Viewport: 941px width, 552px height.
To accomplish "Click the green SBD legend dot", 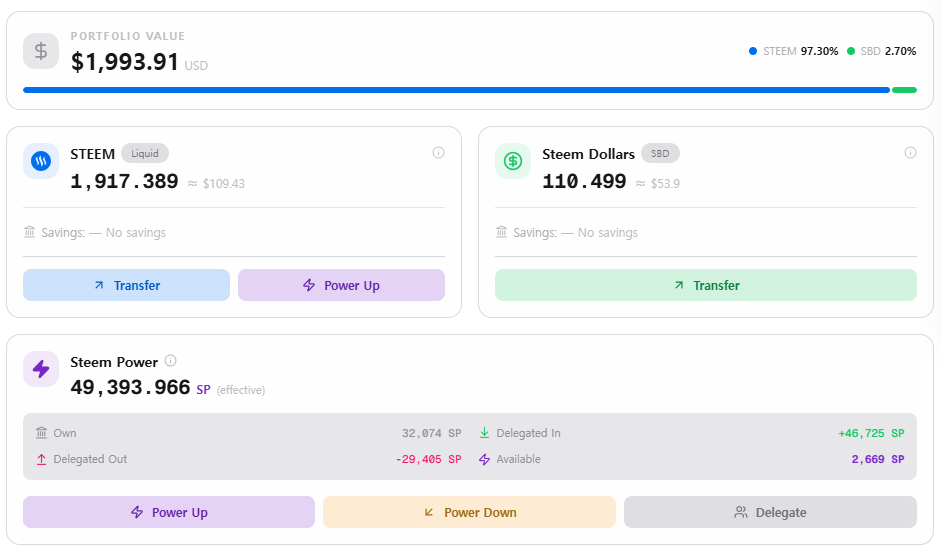I will tap(850, 51).
